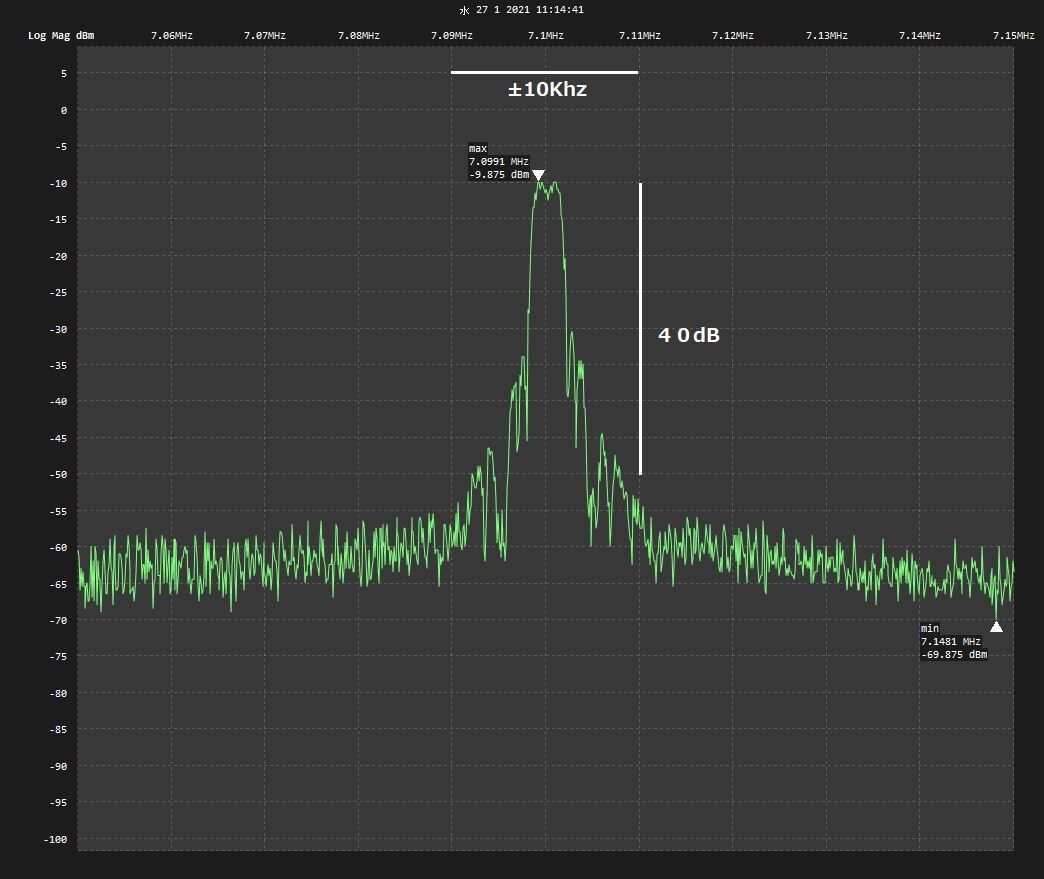1044x879 pixels.
Task: Click the '-65' dBm level axis label
Action: click(x=59, y=584)
